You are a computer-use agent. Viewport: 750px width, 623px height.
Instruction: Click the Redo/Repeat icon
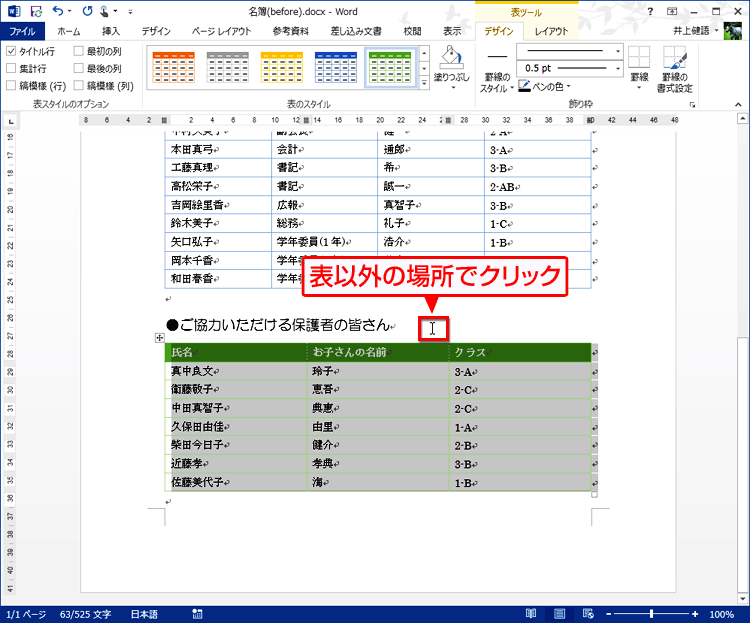pos(87,11)
